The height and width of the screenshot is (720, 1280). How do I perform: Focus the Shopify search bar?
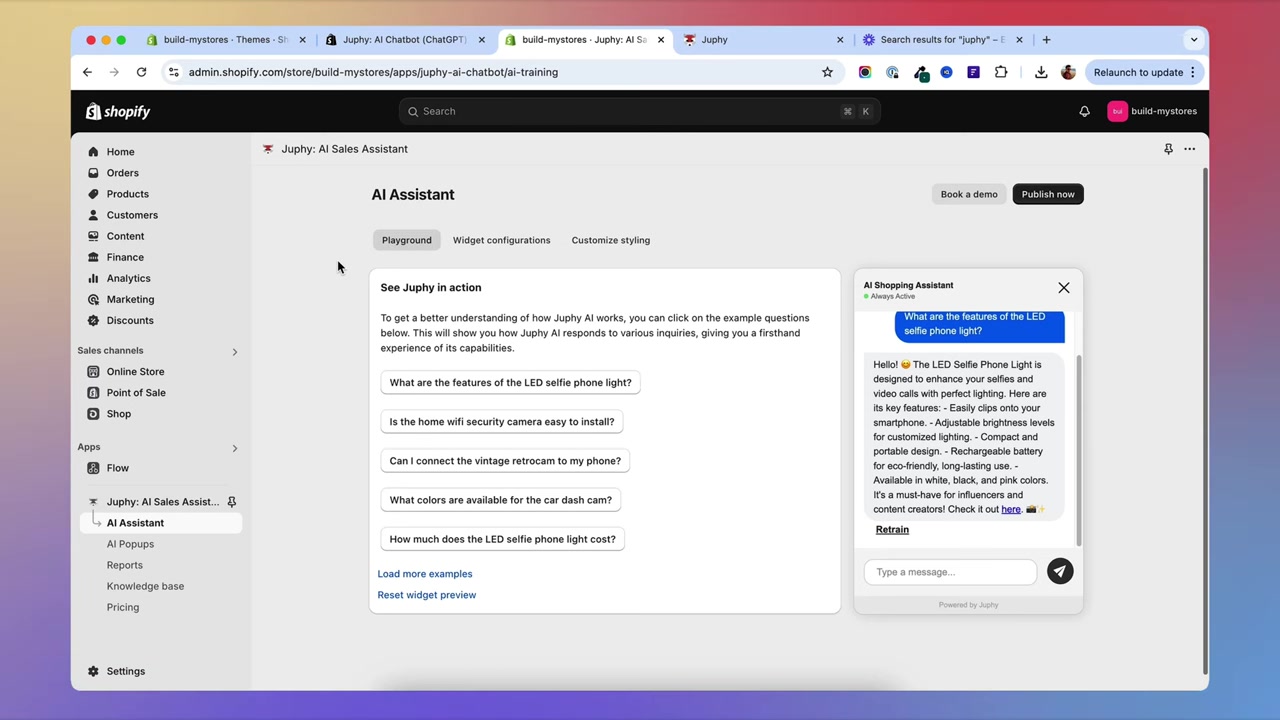click(639, 111)
